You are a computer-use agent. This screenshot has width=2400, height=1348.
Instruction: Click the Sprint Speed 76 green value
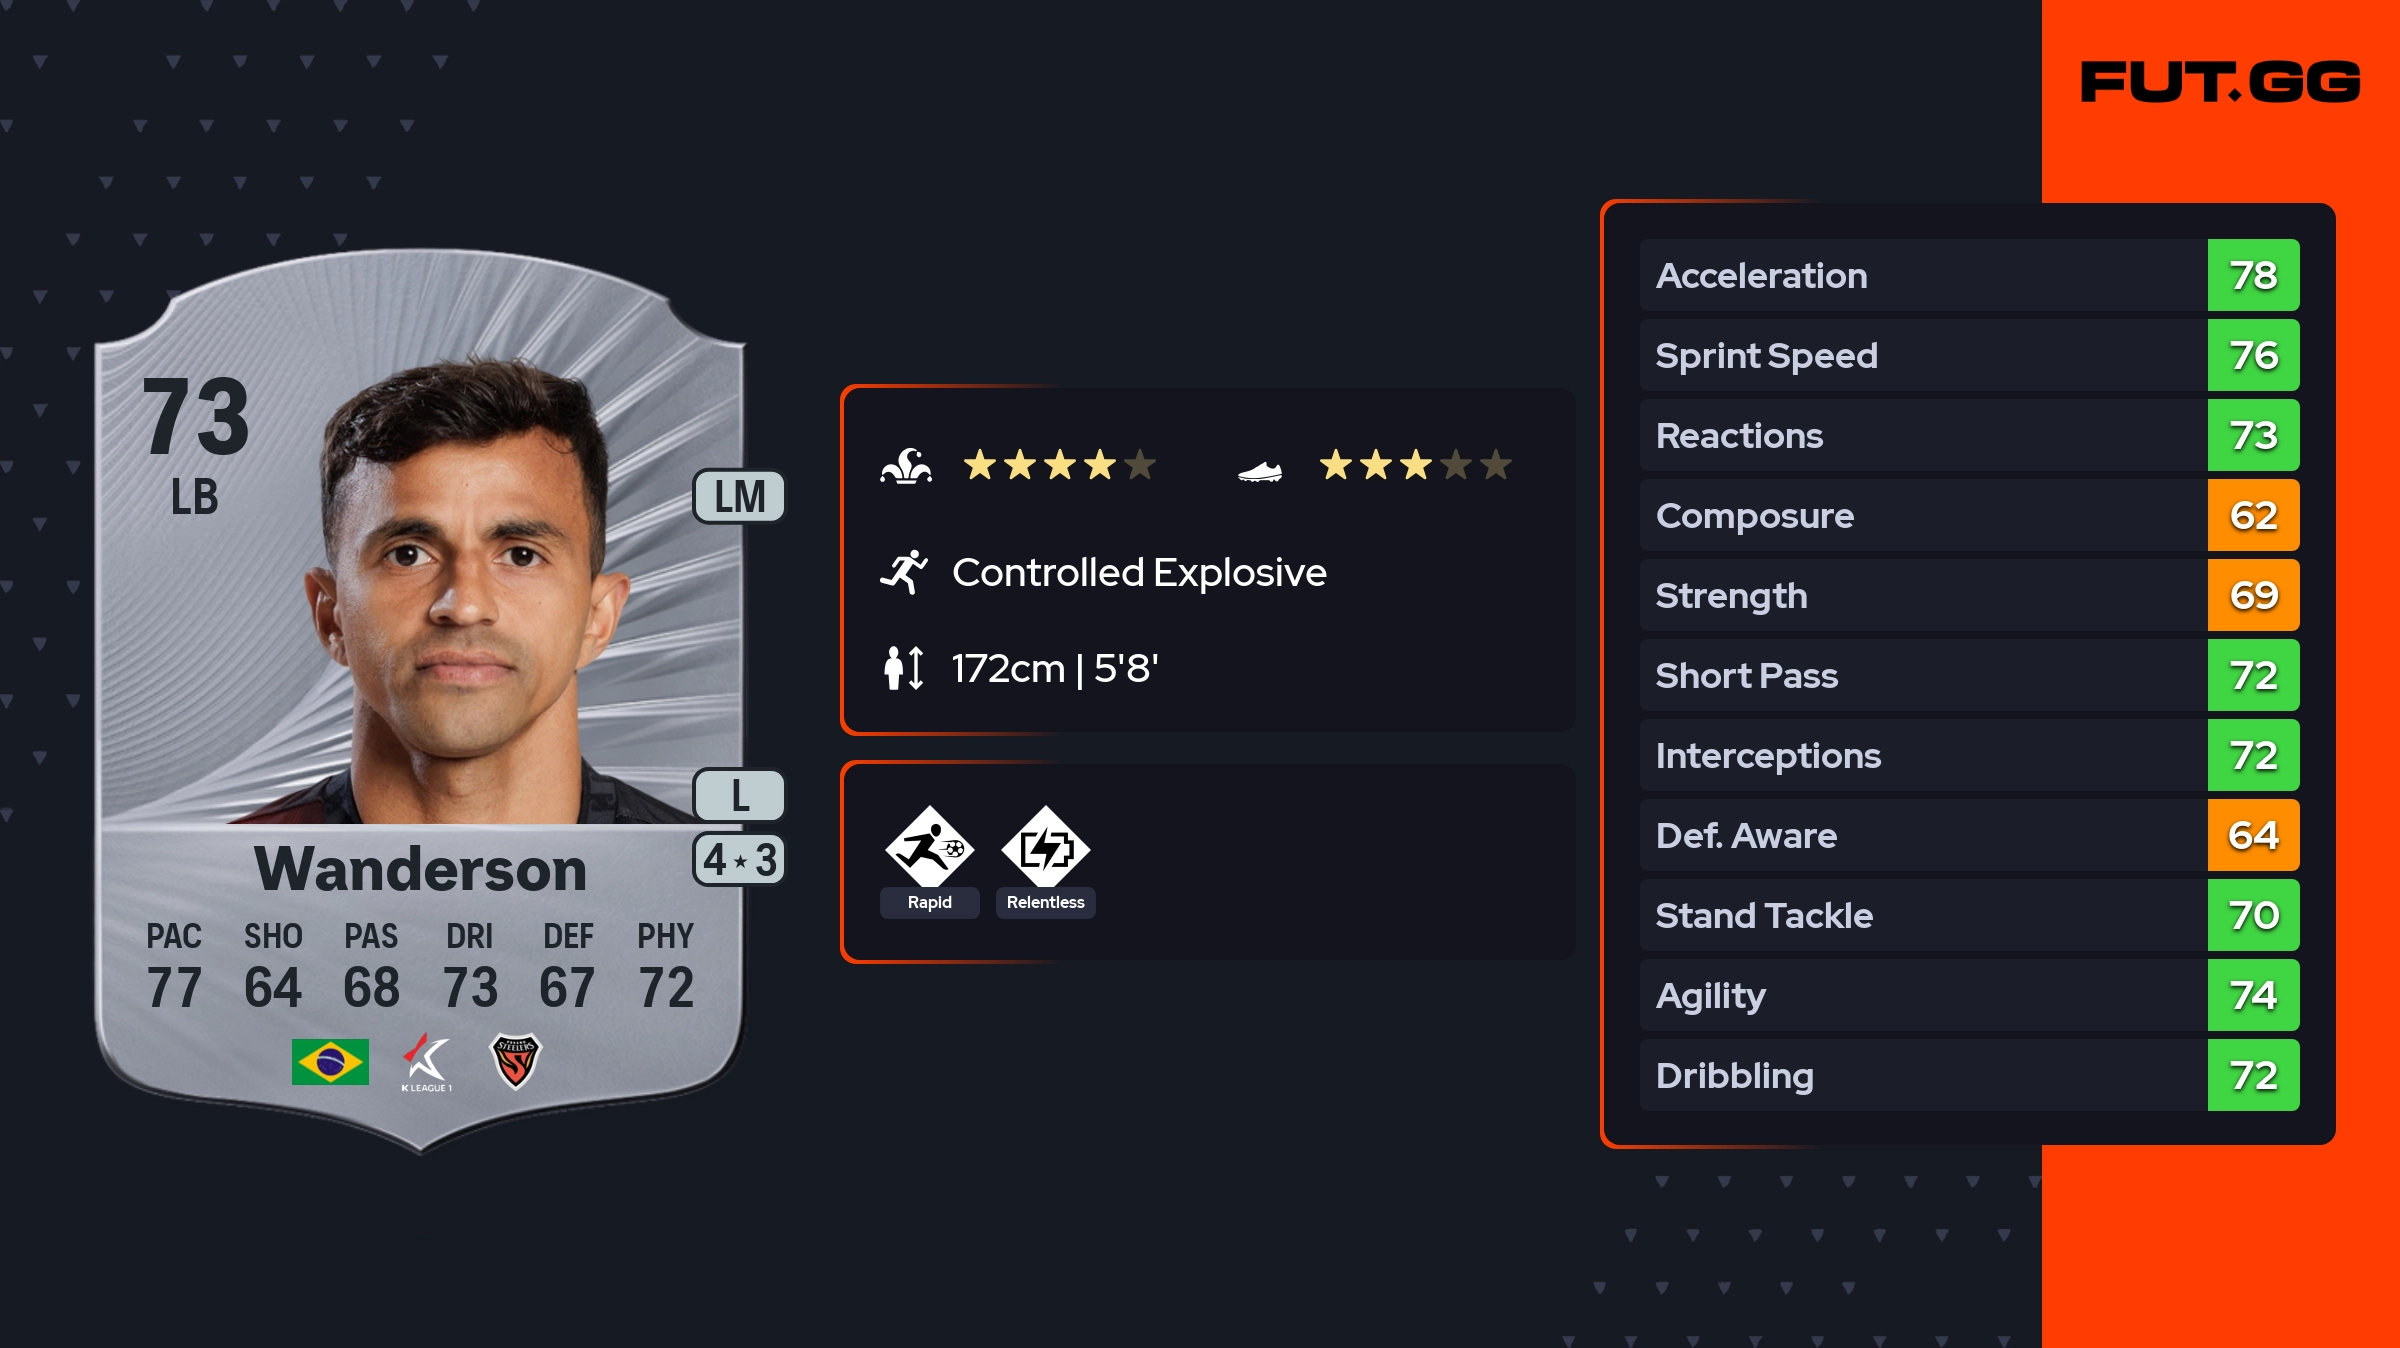click(x=2253, y=356)
